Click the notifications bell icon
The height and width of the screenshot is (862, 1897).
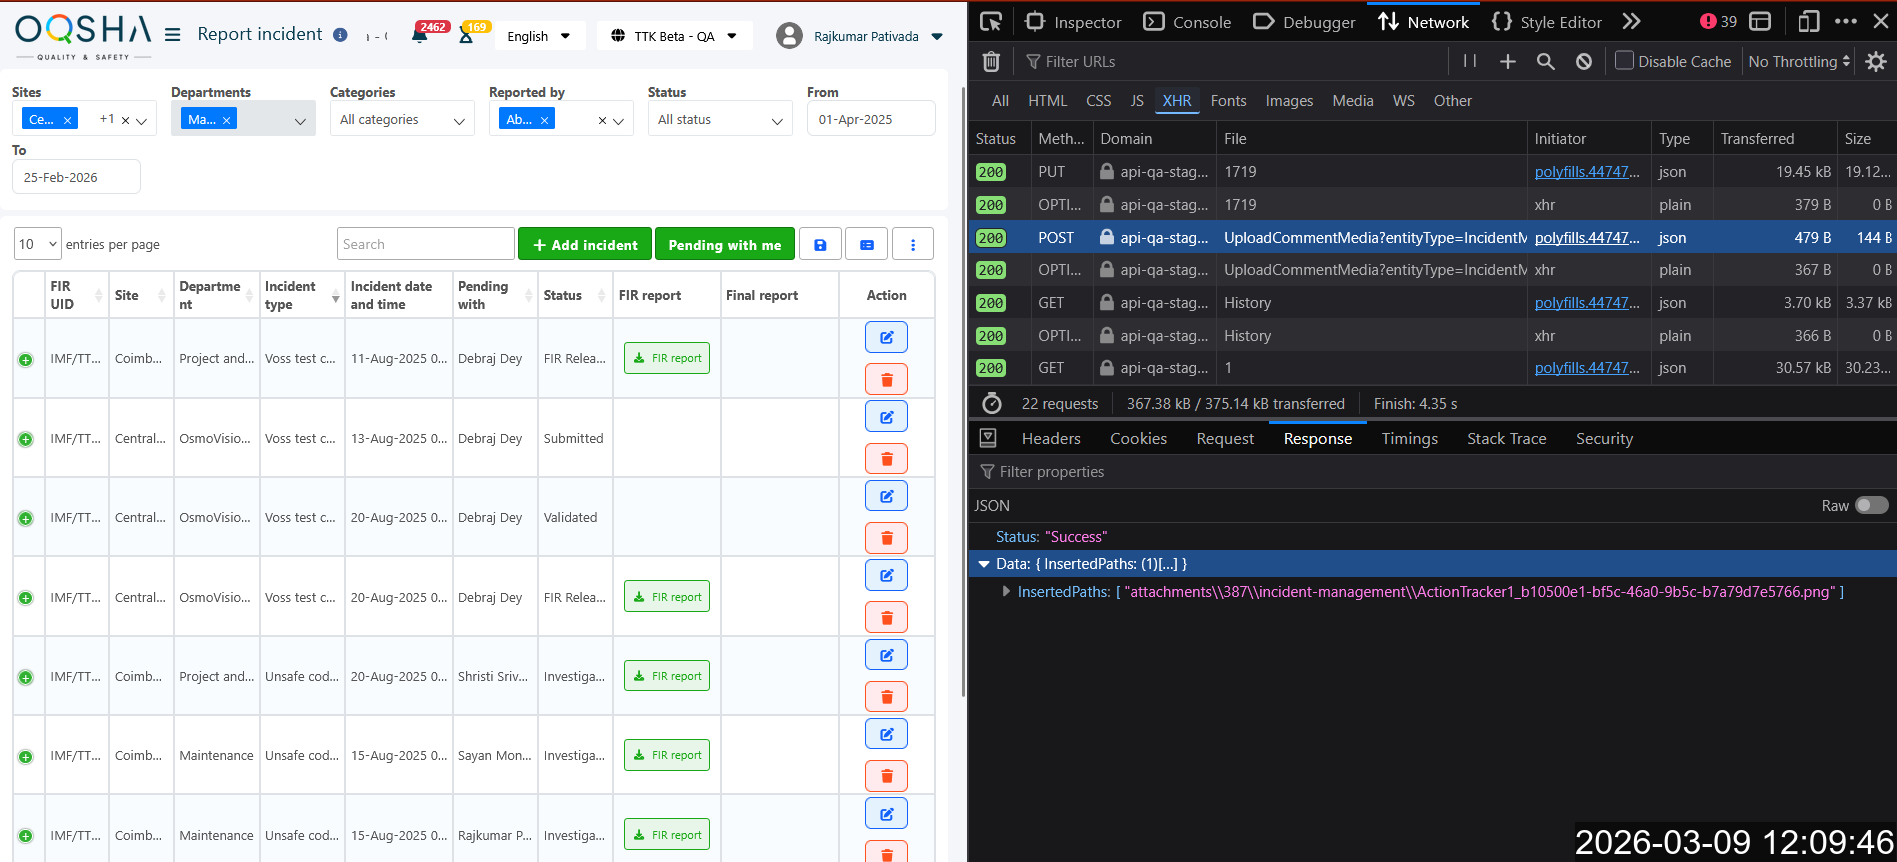pyautogui.click(x=419, y=36)
